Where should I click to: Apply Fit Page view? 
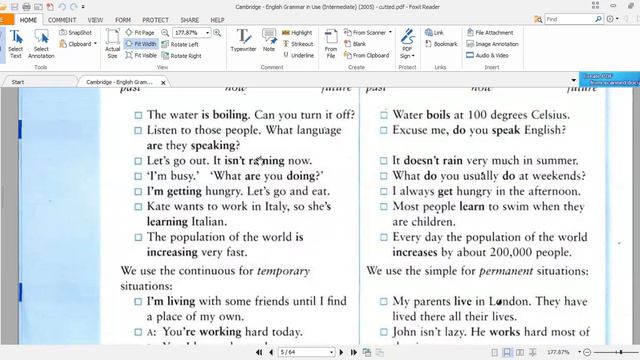(x=140, y=32)
